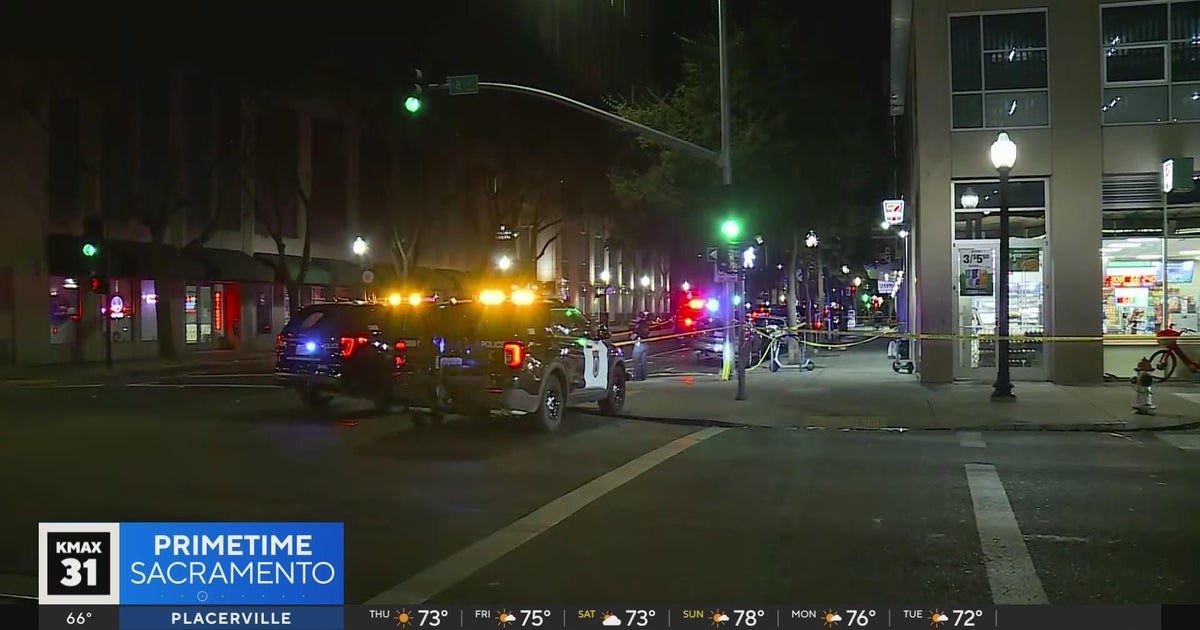Click the MON 76° forecast temperature
The image size is (1200, 630).
click(x=860, y=618)
